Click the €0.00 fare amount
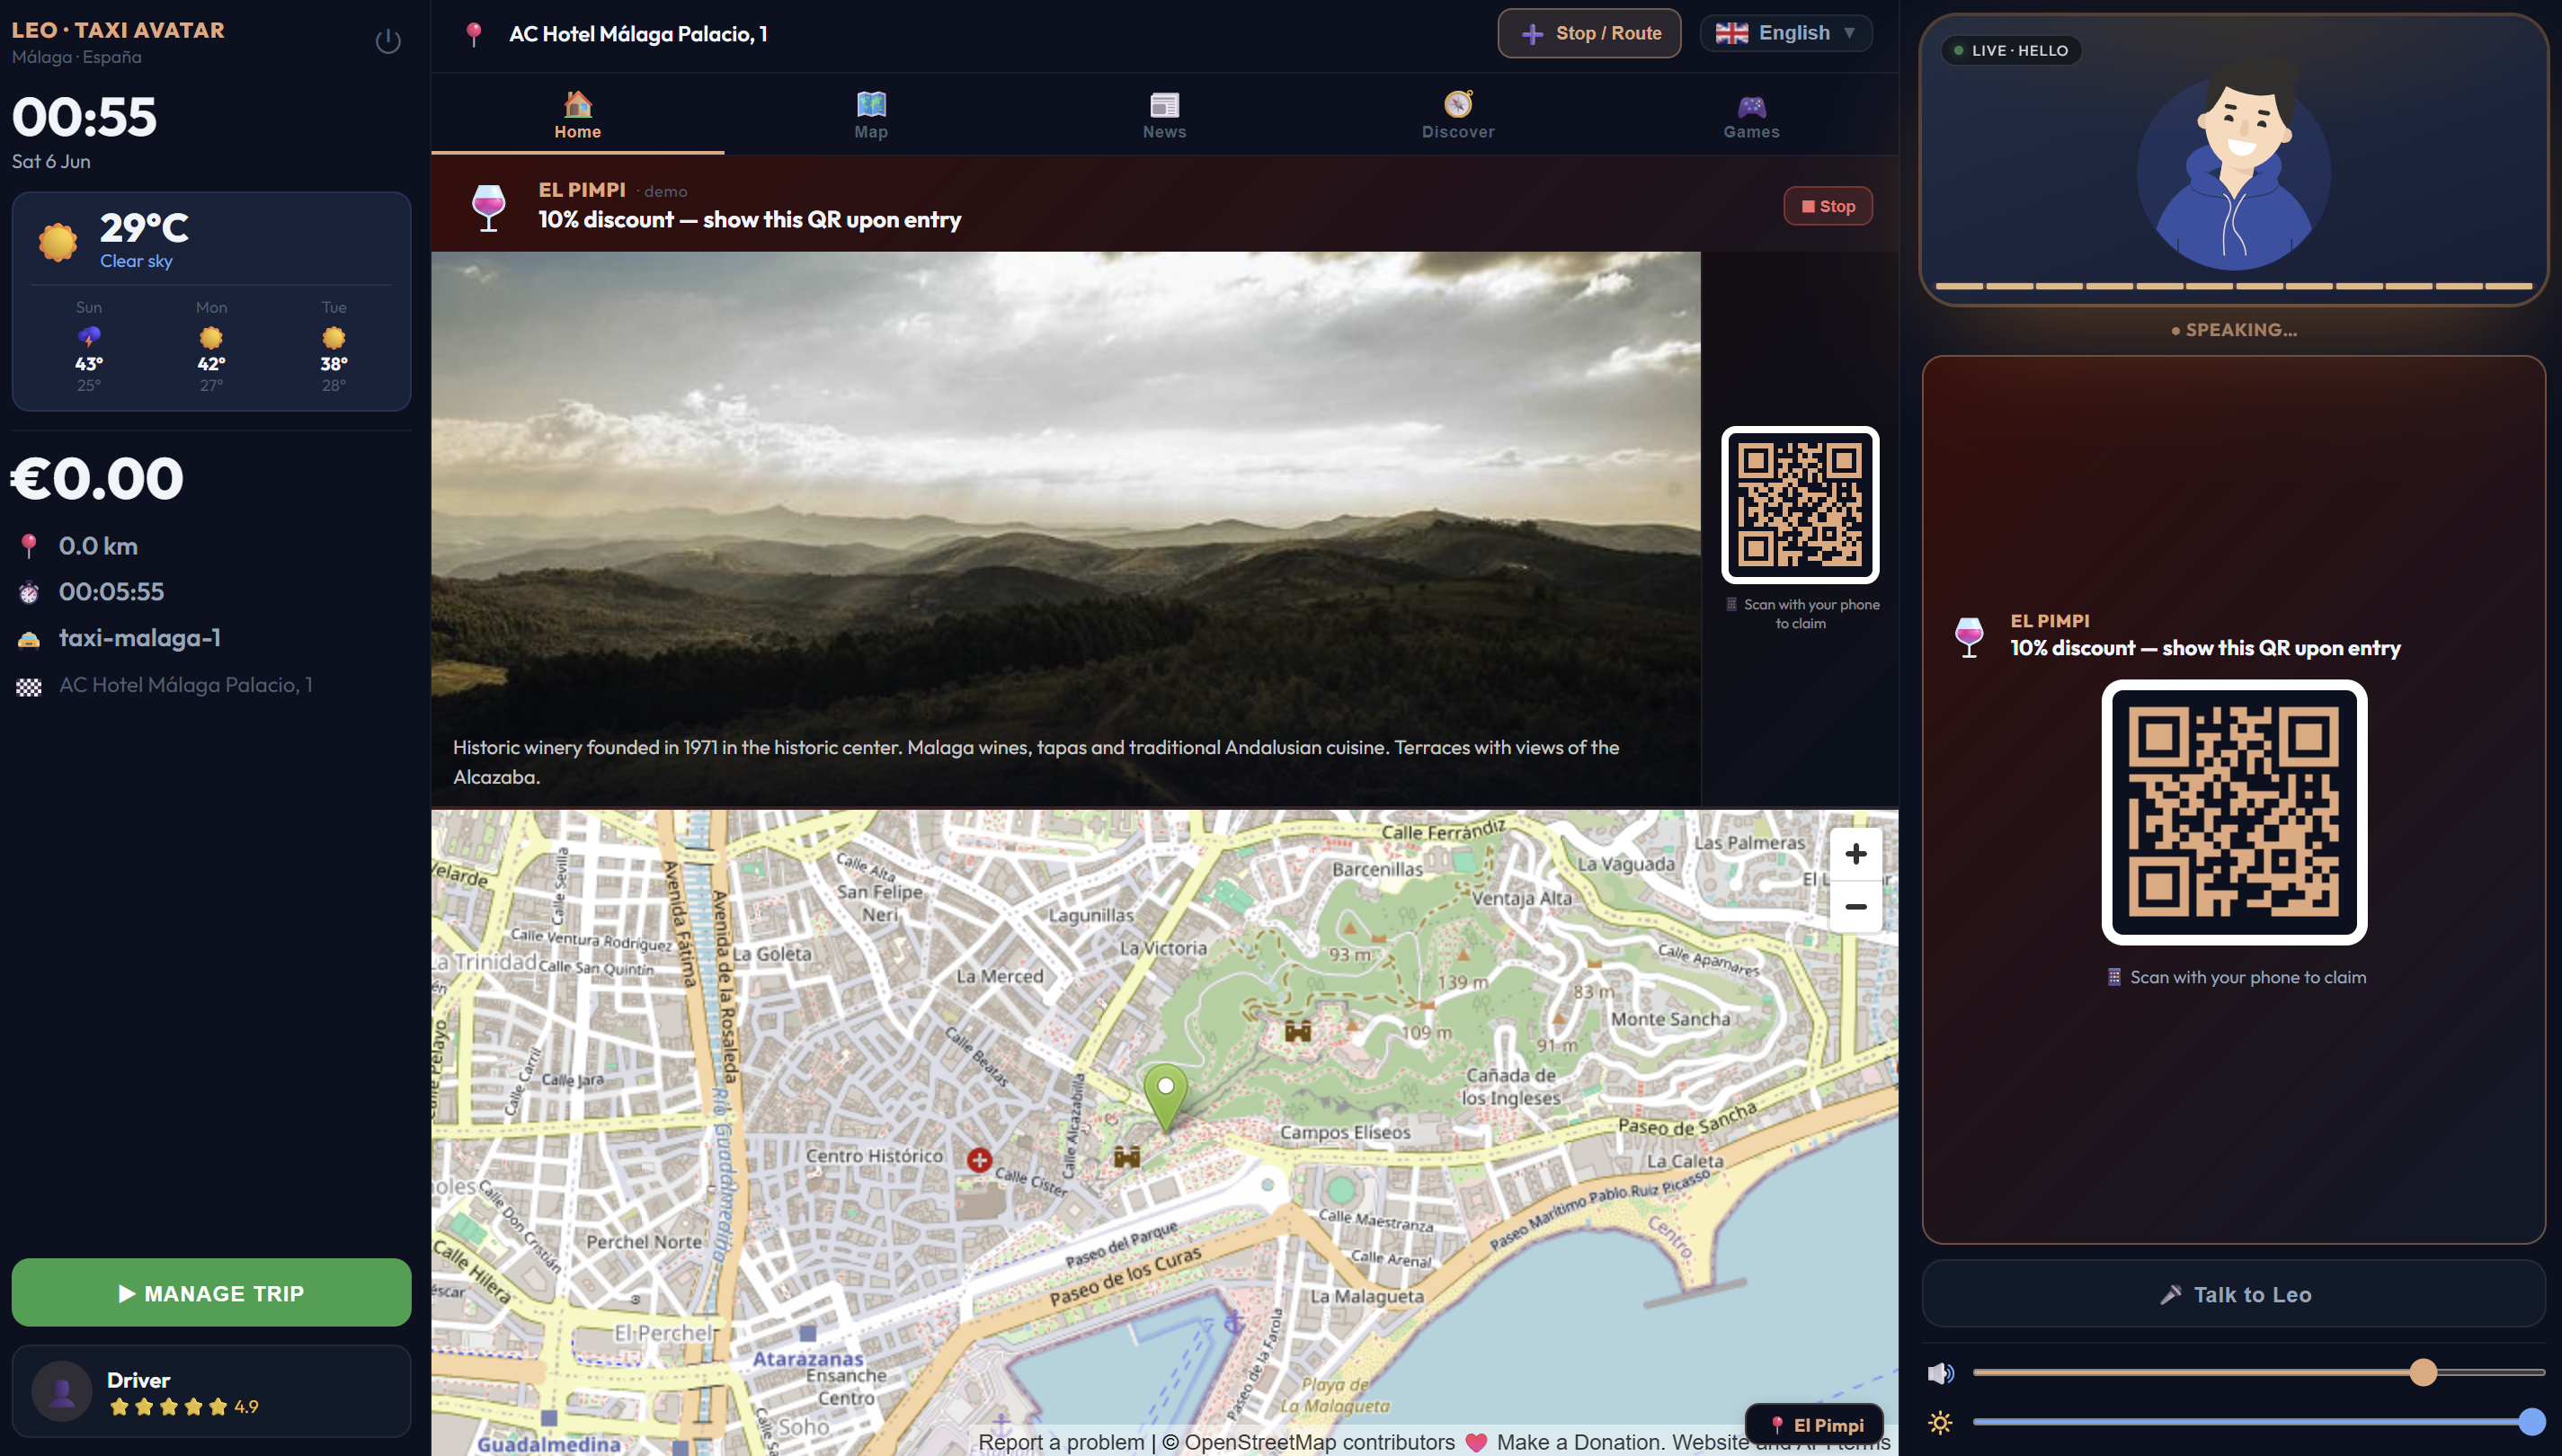Image resolution: width=2562 pixels, height=1456 pixels. pos(97,478)
